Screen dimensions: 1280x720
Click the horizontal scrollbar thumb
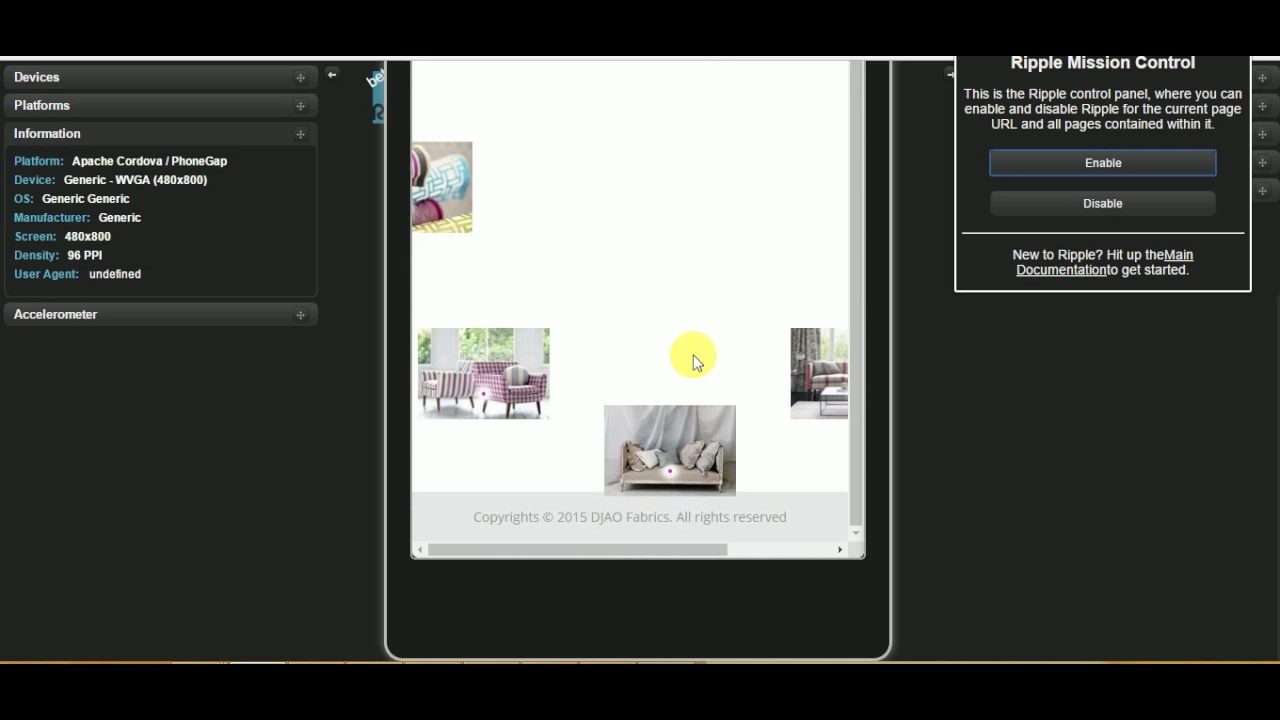(578, 549)
